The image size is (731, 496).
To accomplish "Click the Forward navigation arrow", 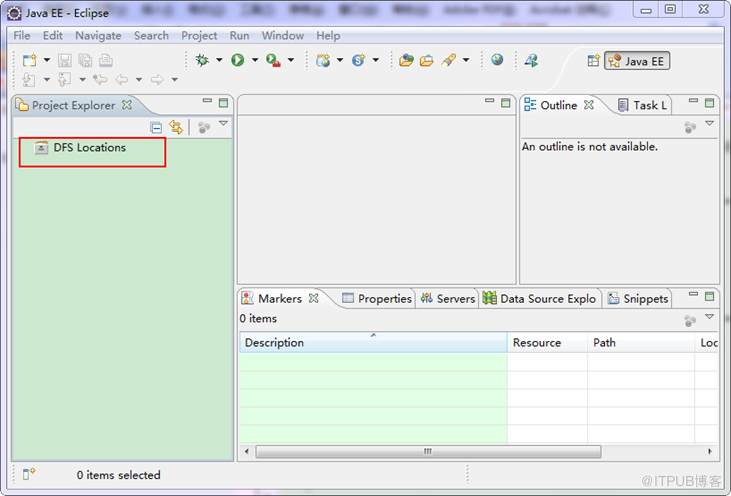I will coord(157,80).
